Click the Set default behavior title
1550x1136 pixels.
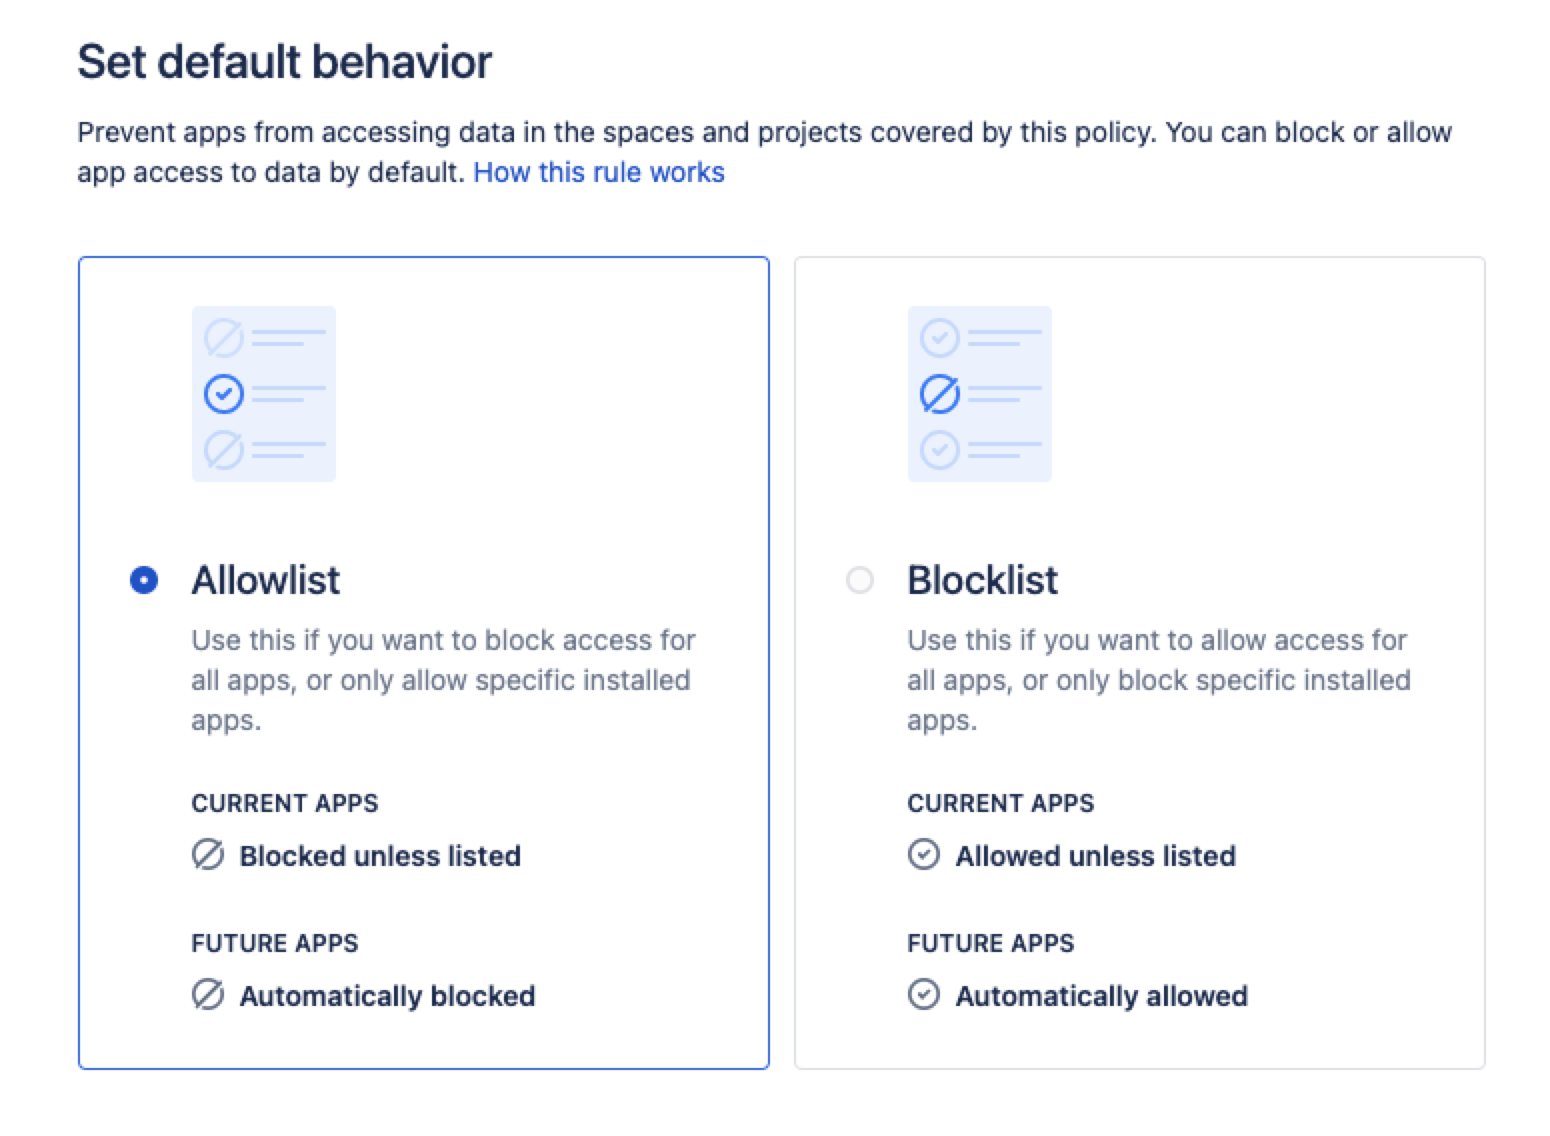(x=285, y=60)
